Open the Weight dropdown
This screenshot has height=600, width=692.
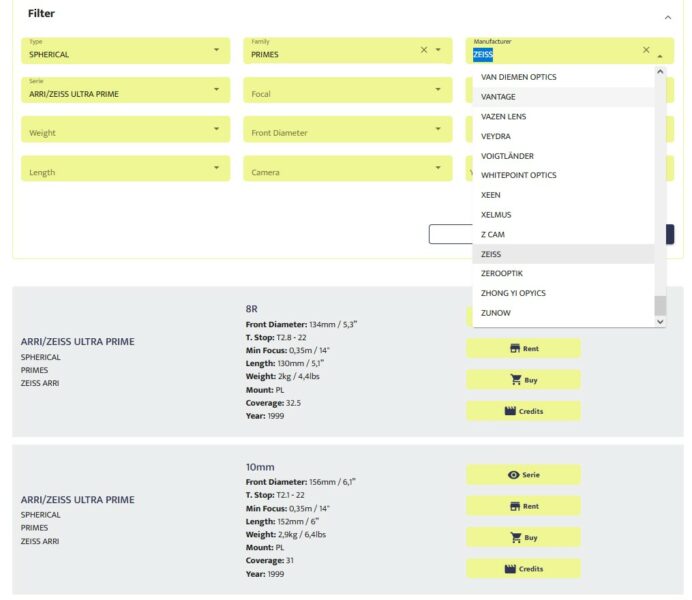pos(125,129)
